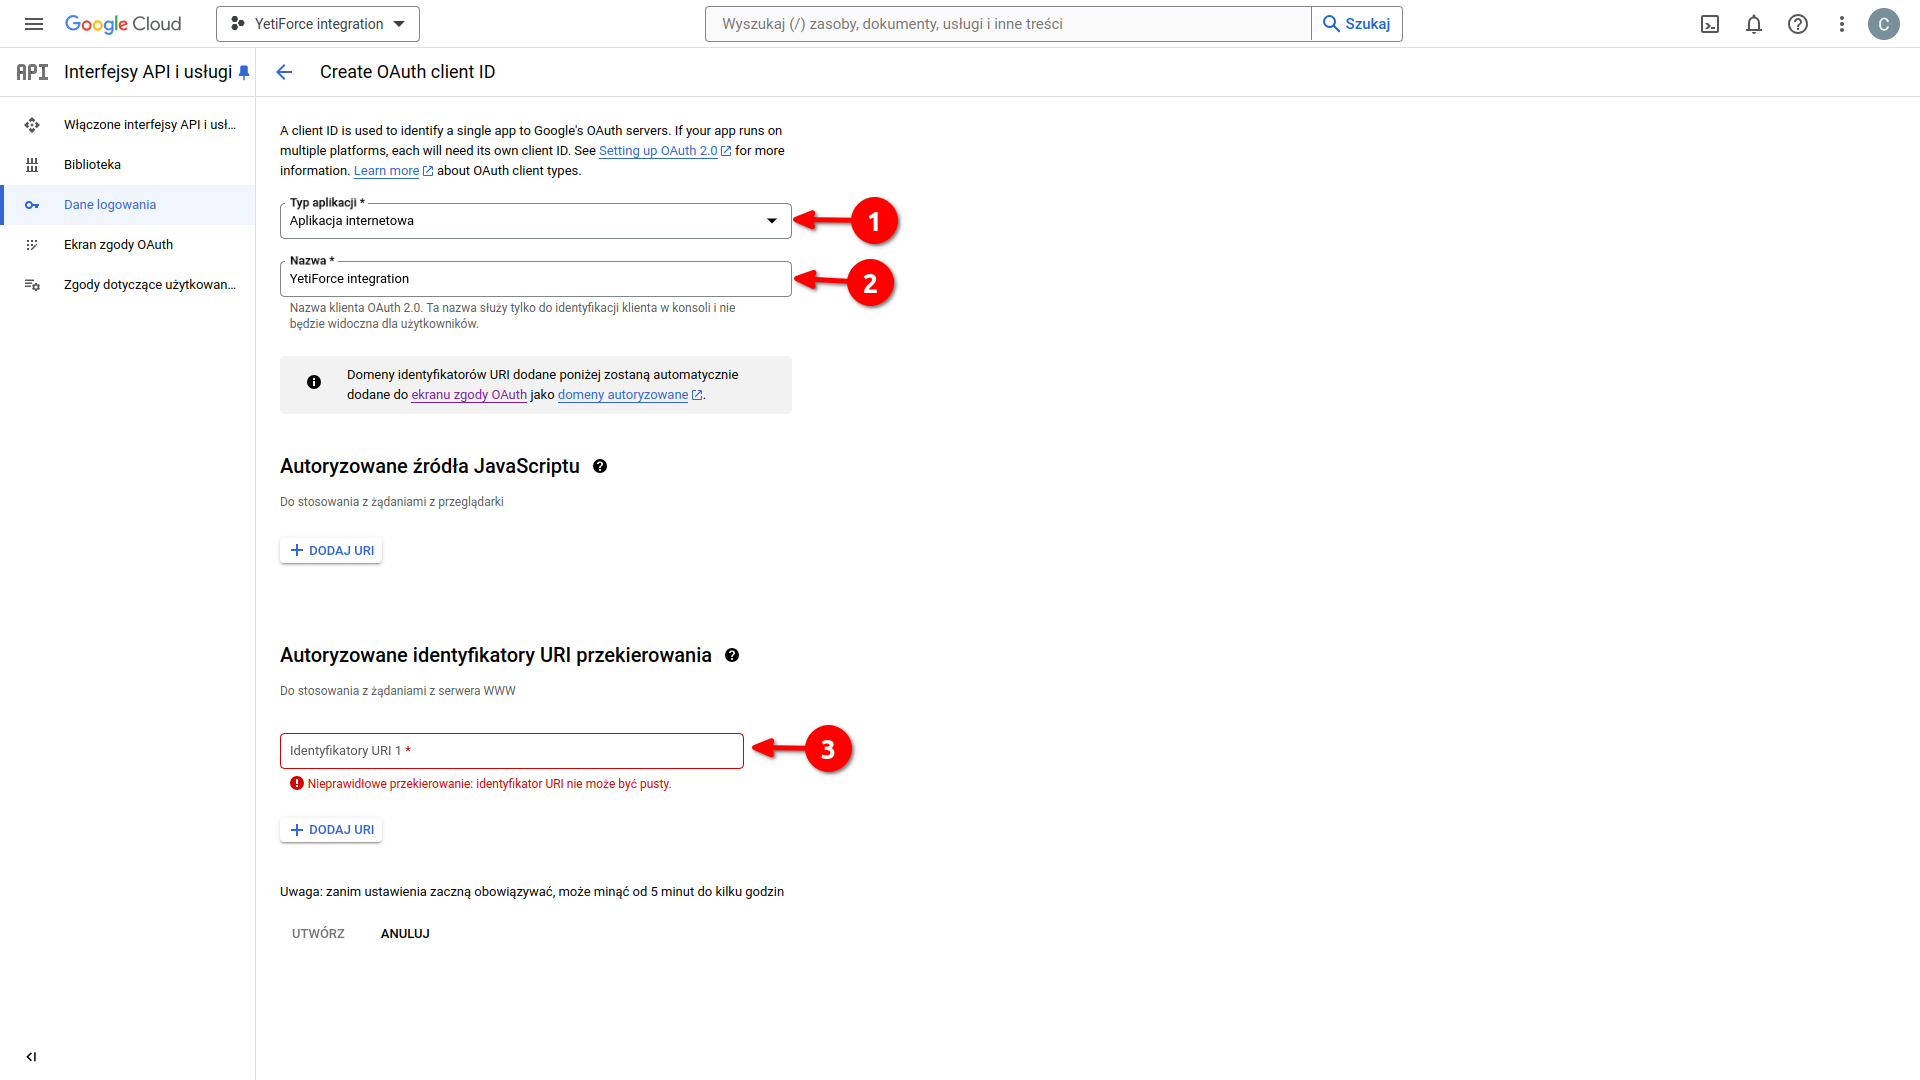Click the Szukaj search button
Screen dimensions: 1920x1080
point(1357,24)
